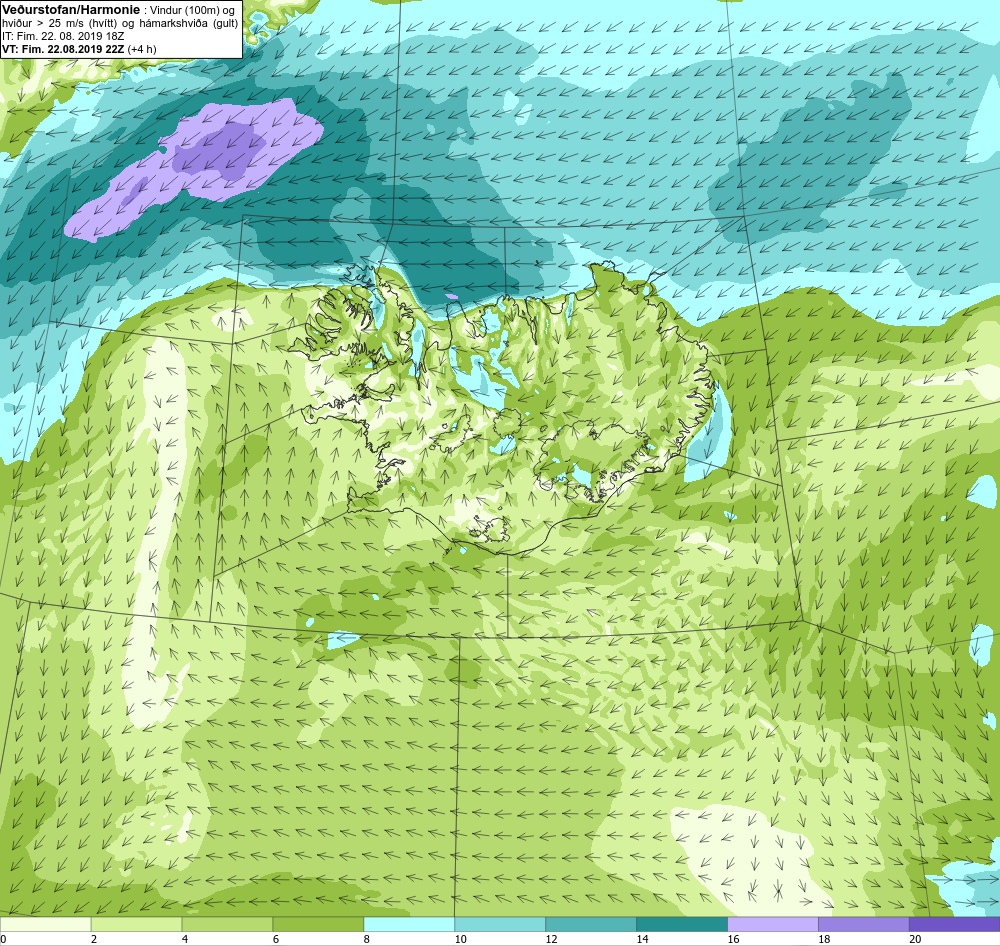
Task: Click the 12-14 m/s teal legend swatch
Action: point(591,924)
